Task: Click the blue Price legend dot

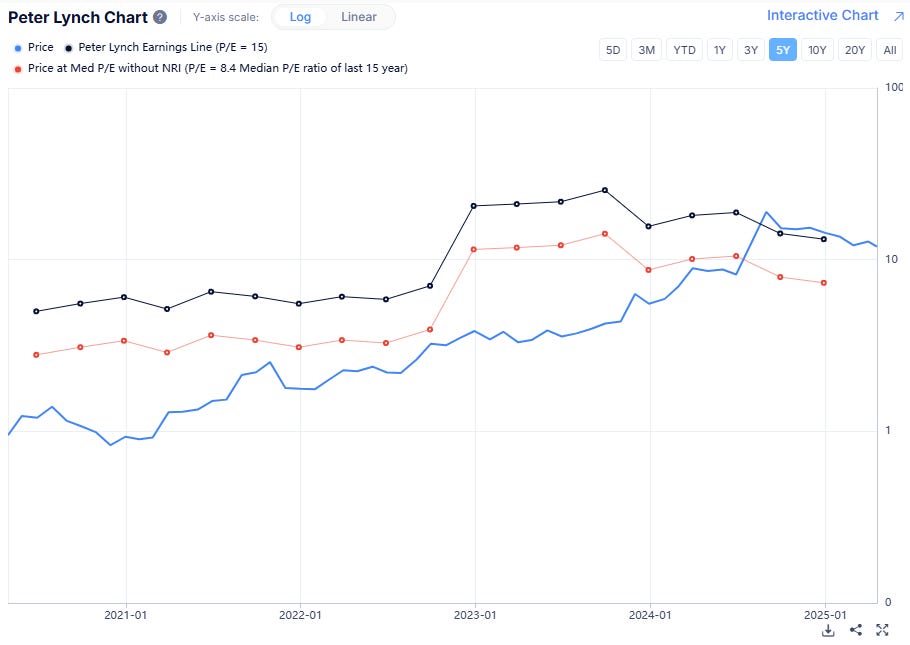Action: (18, 48)
